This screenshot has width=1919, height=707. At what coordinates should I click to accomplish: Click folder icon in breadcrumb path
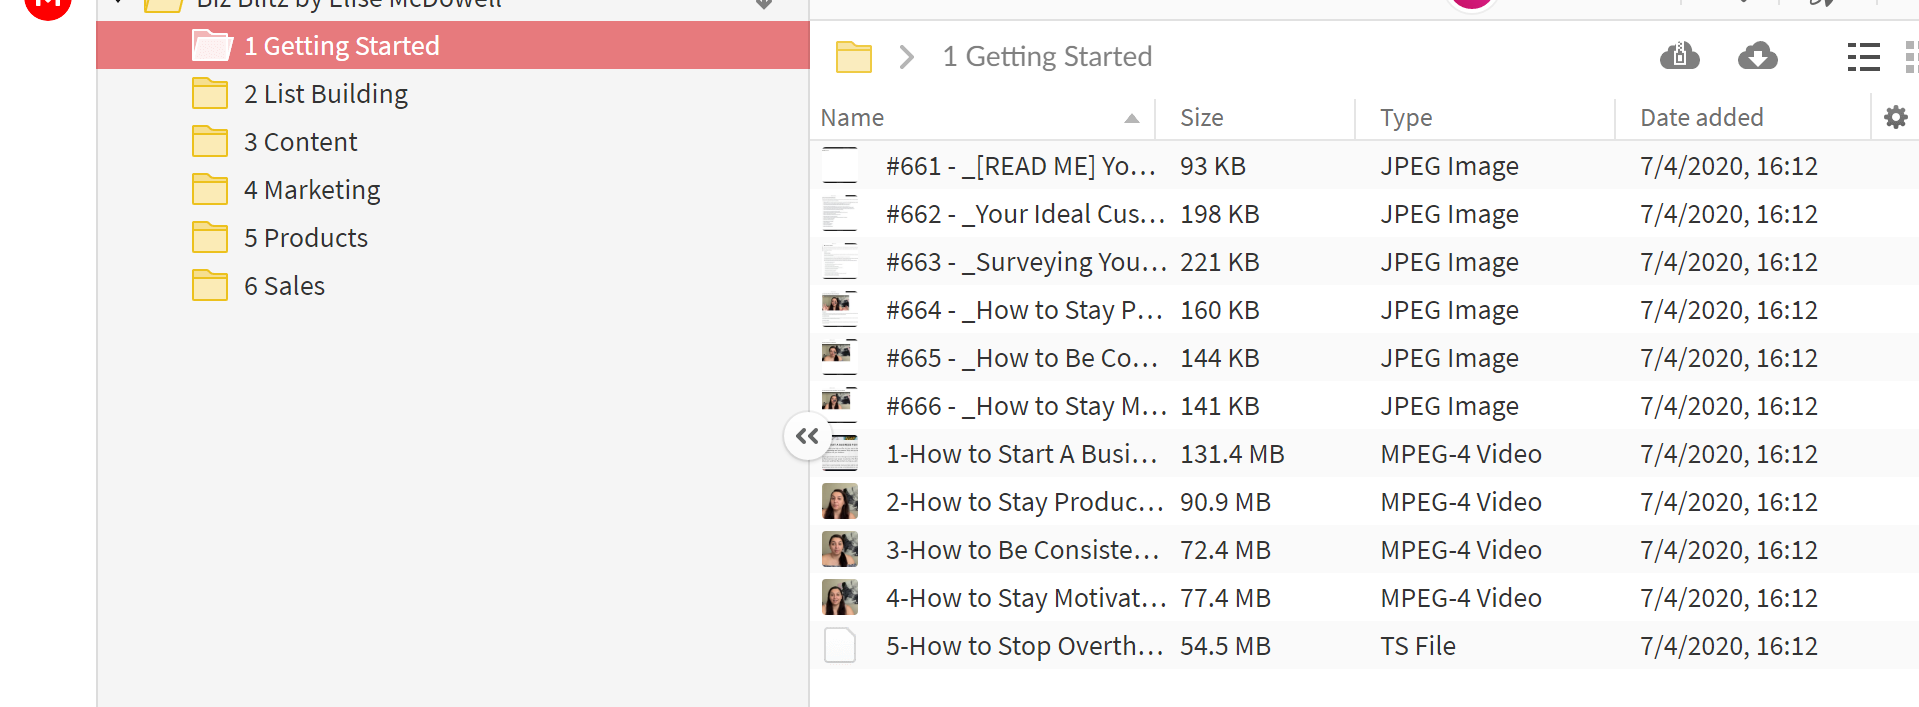coord(854,57)
